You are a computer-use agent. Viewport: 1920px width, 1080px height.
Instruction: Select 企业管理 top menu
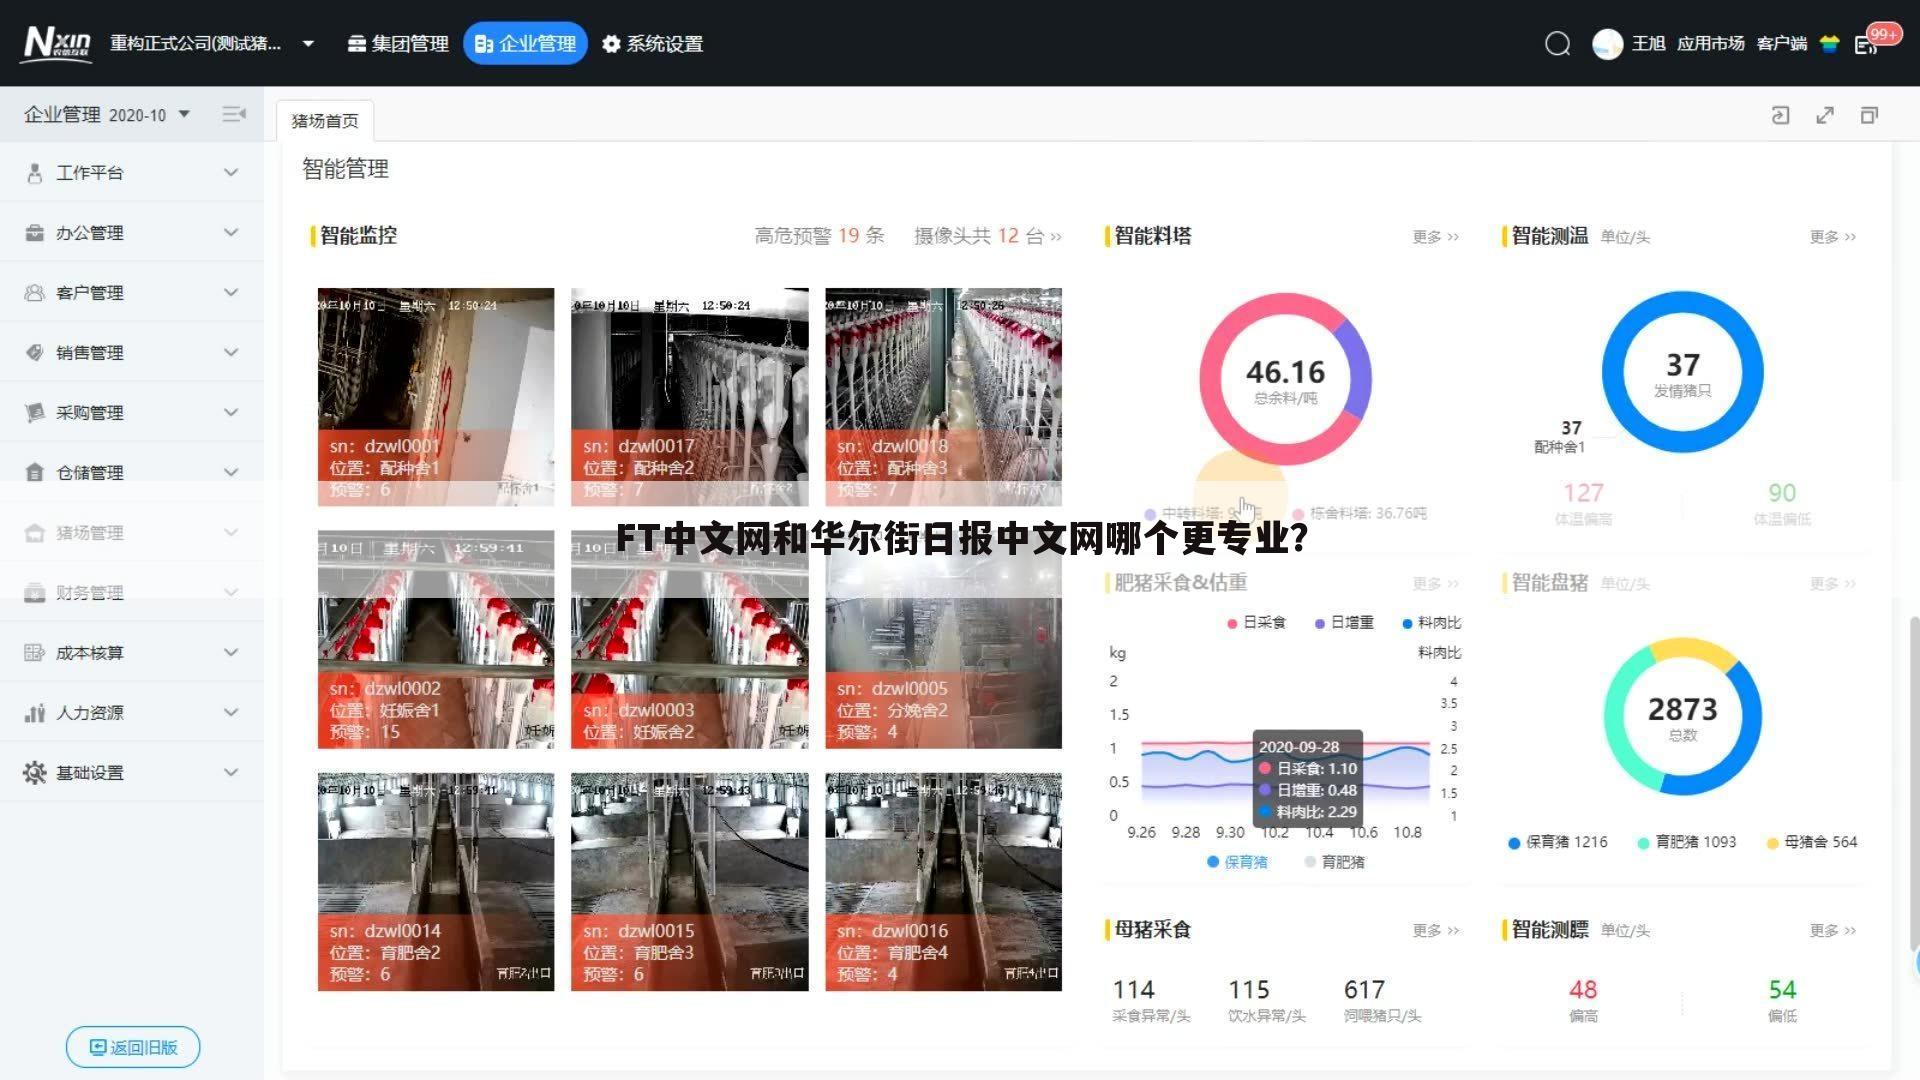click(x=525, y=44)
